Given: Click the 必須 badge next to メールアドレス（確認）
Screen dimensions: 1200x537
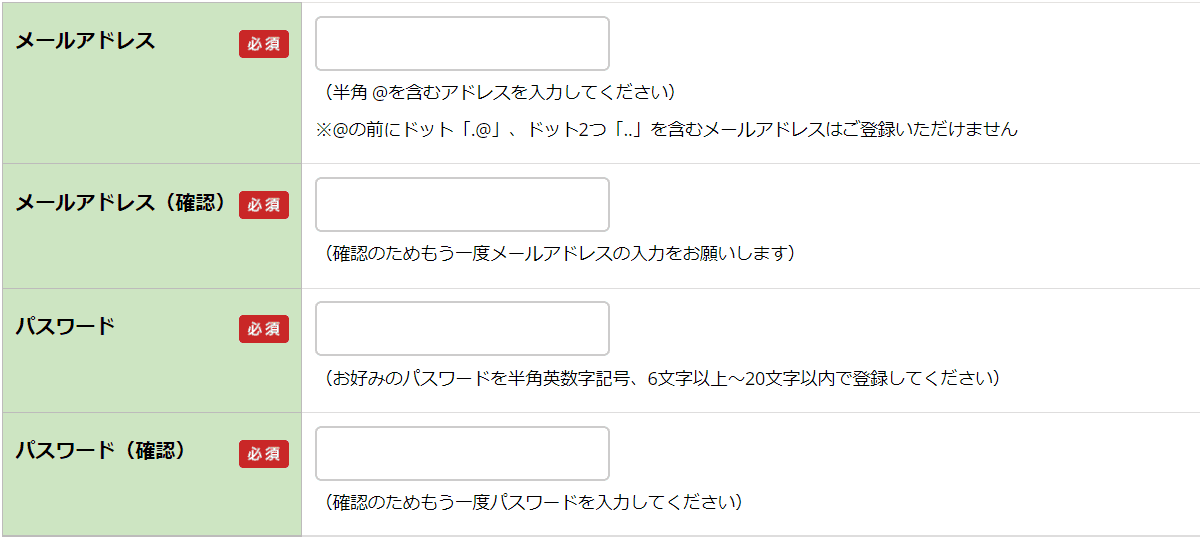Looking at the screenshot, I should click(264, 205).
